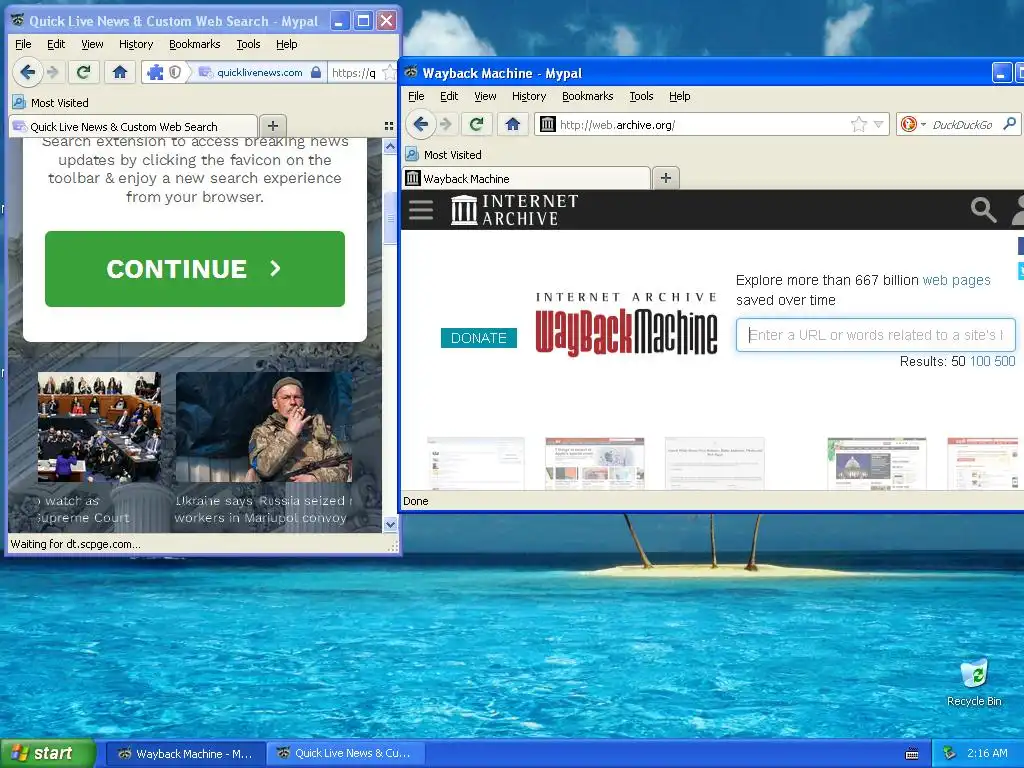Click Most Visited icon in Quick Live News window
1024x768 pixels.
tap(20, 103)
